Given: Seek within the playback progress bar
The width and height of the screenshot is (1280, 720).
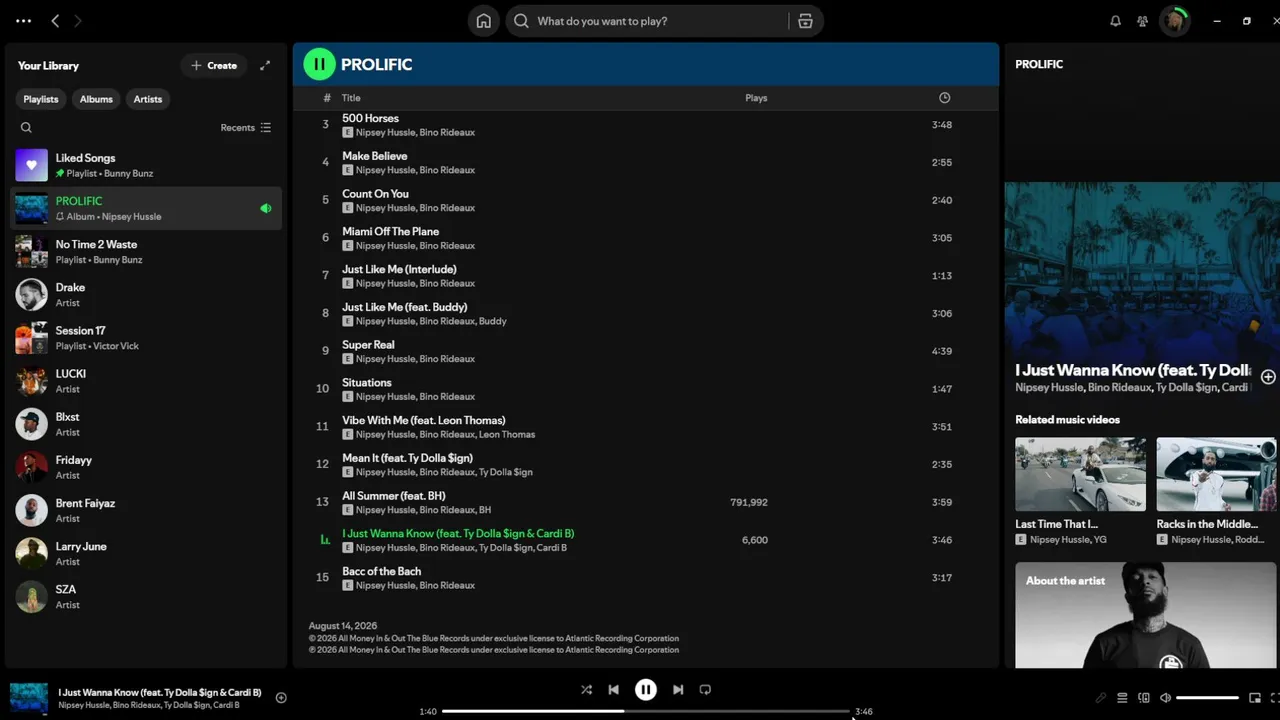Looking at the screenshot, I should [646, 711].
